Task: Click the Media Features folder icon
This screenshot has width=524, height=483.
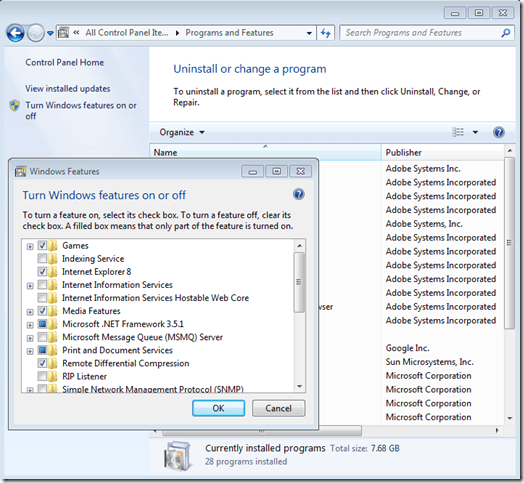Action: [x=53, y=311]
